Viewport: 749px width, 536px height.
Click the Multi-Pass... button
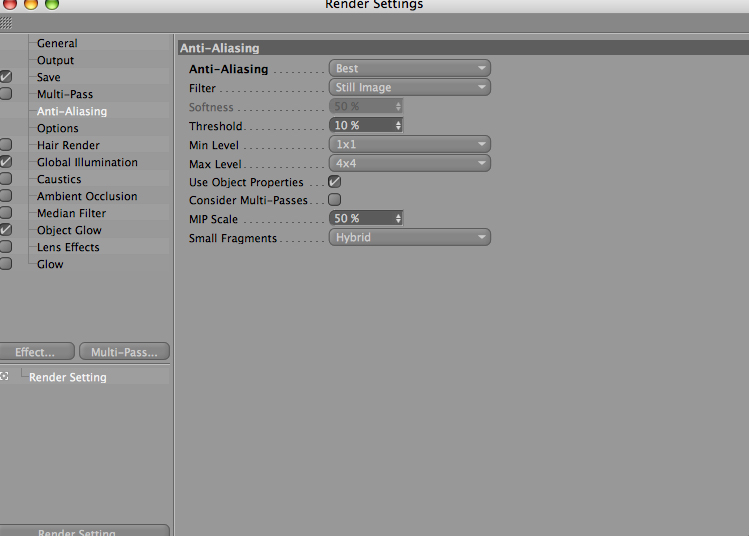[x=124, y=352]
